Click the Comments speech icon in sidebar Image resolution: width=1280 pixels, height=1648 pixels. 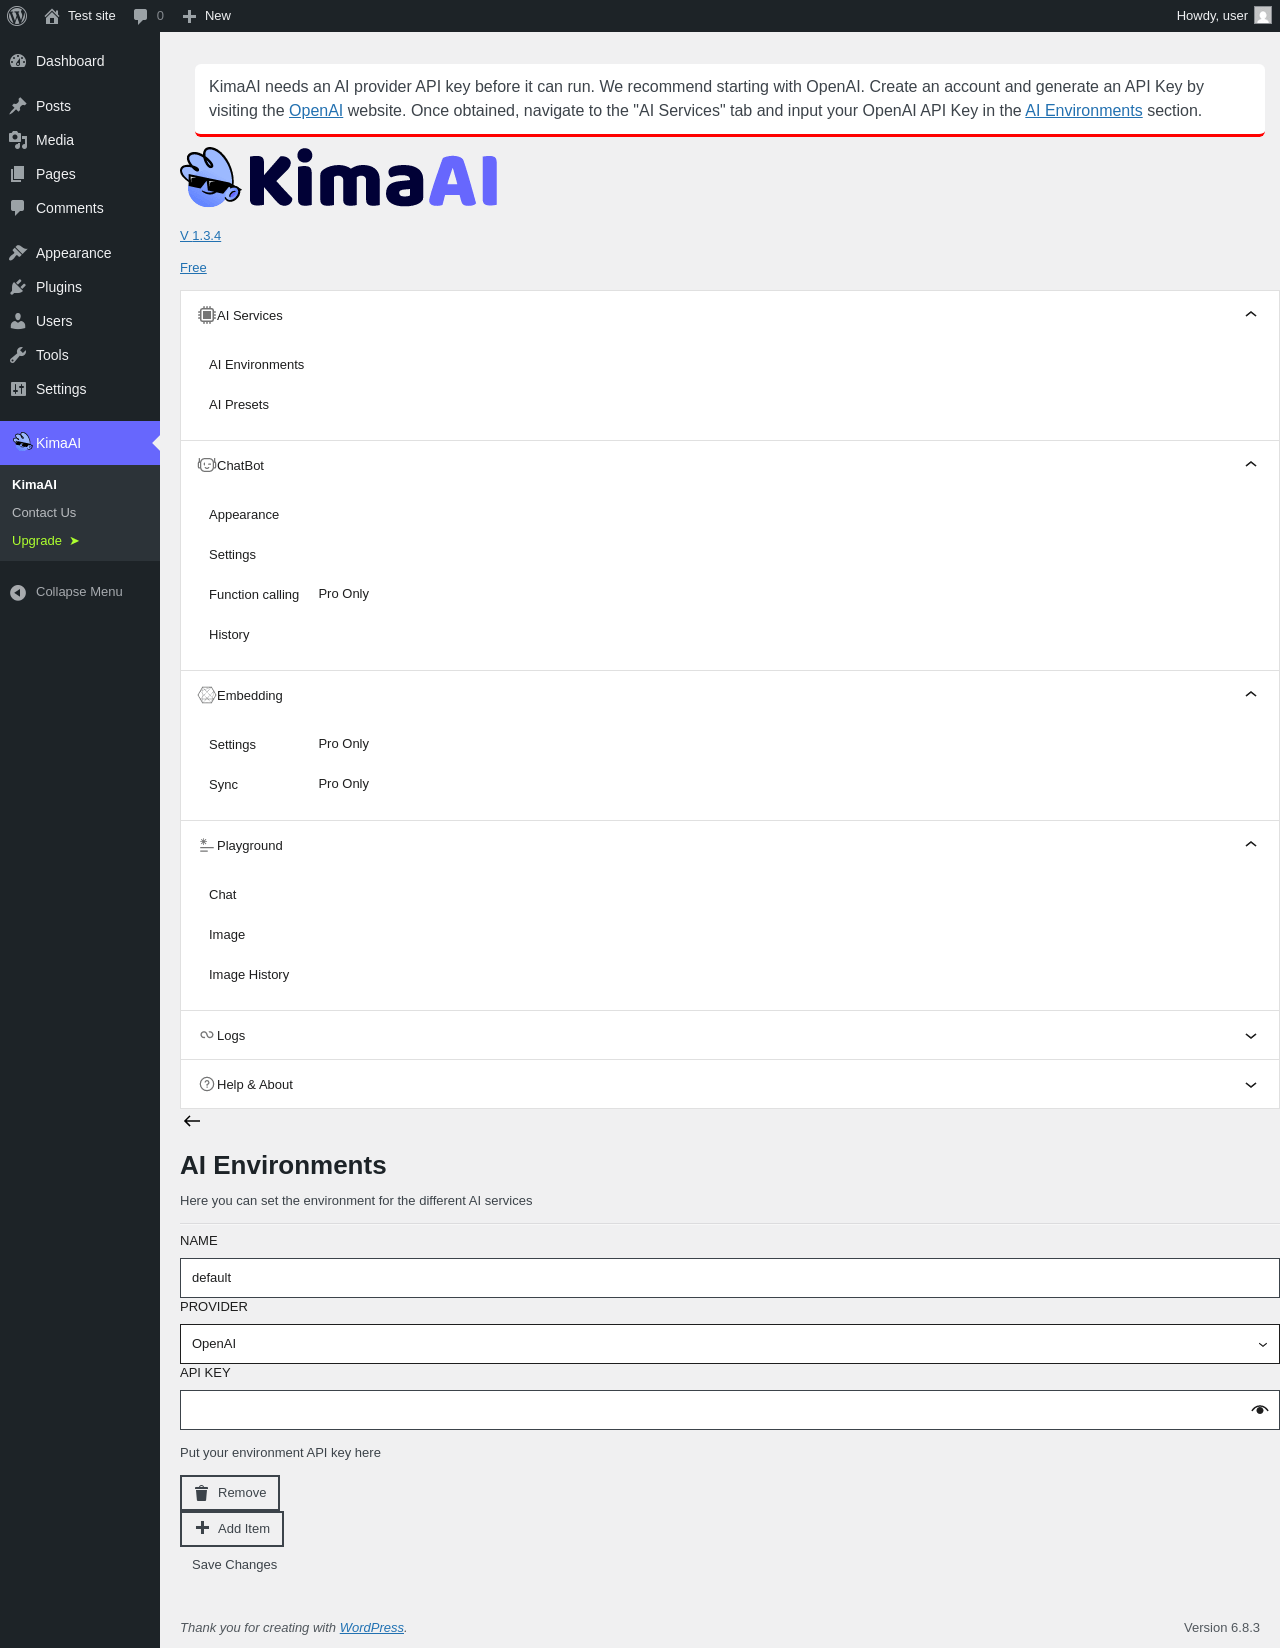[18, 208]
